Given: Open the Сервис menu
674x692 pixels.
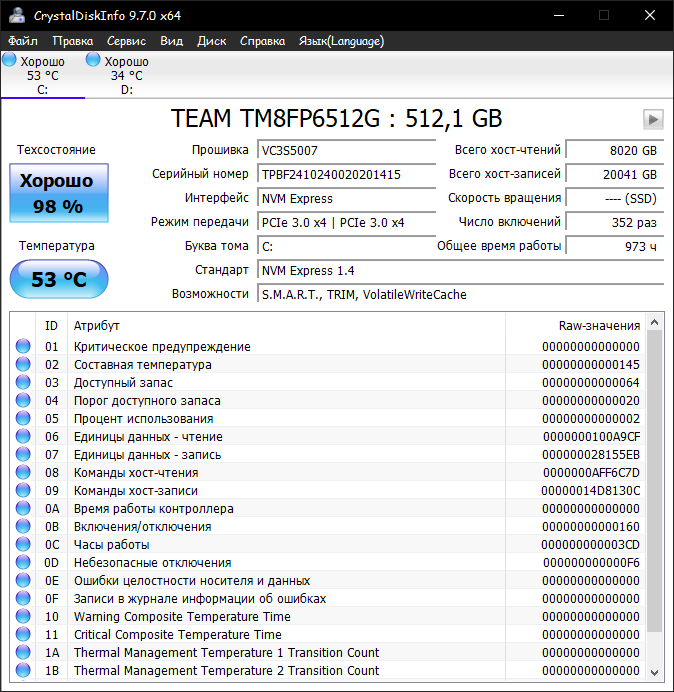Looking at the screenshot, I should click(126, 41).
